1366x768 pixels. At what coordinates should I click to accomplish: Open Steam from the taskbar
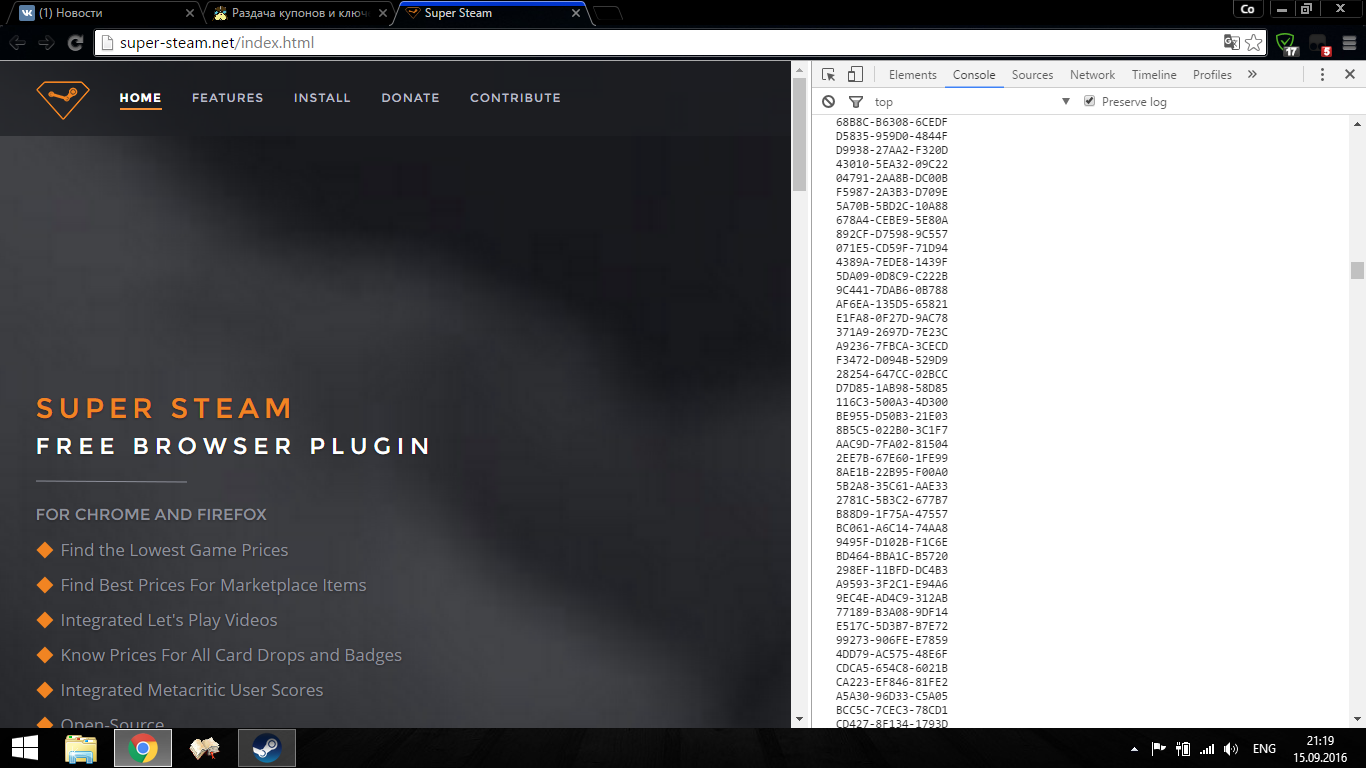click(266, 748)
